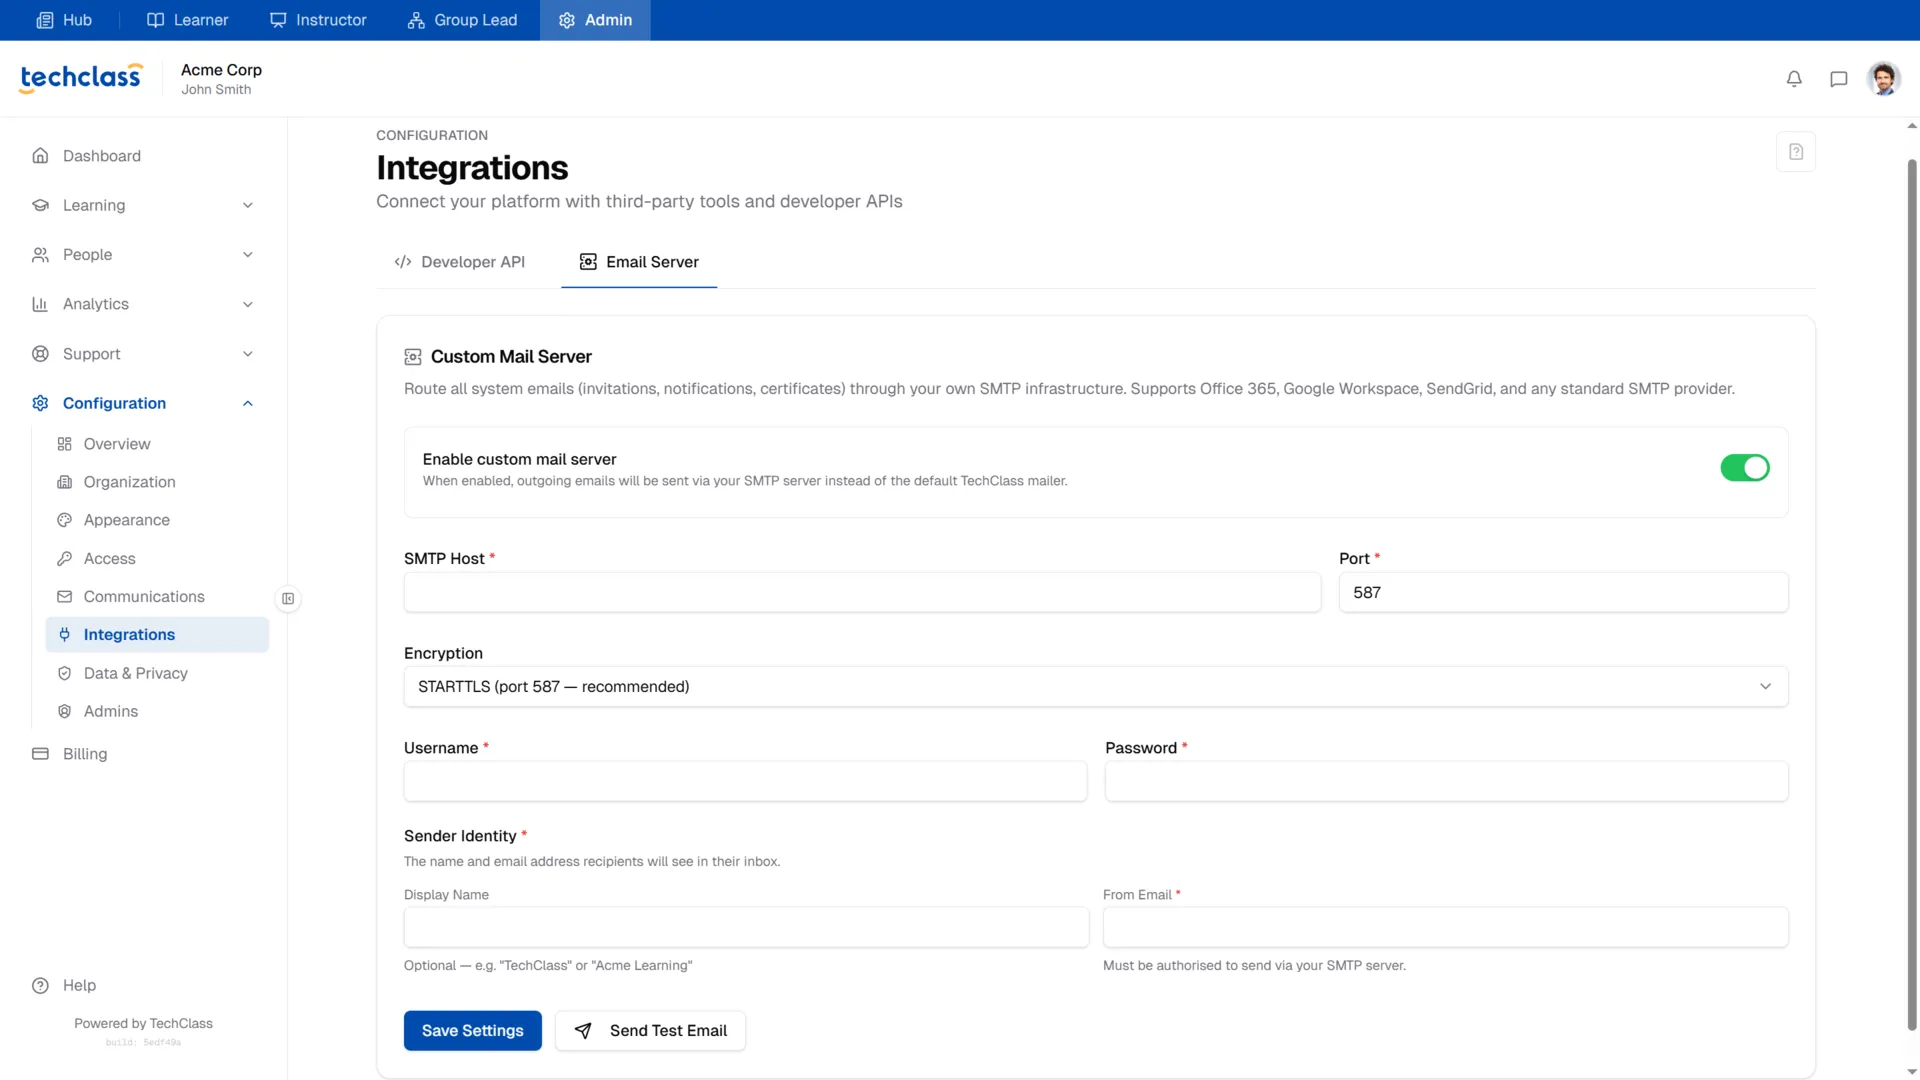Switch to the Group Lead view
This screenshot has height=1080, width=1920.
click(462, 20)
